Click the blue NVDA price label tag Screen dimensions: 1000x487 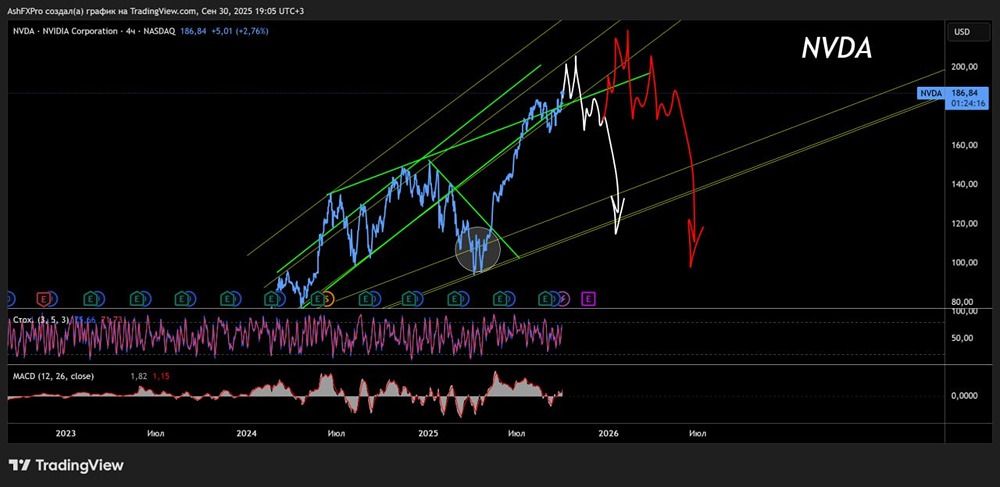(930, 94)
